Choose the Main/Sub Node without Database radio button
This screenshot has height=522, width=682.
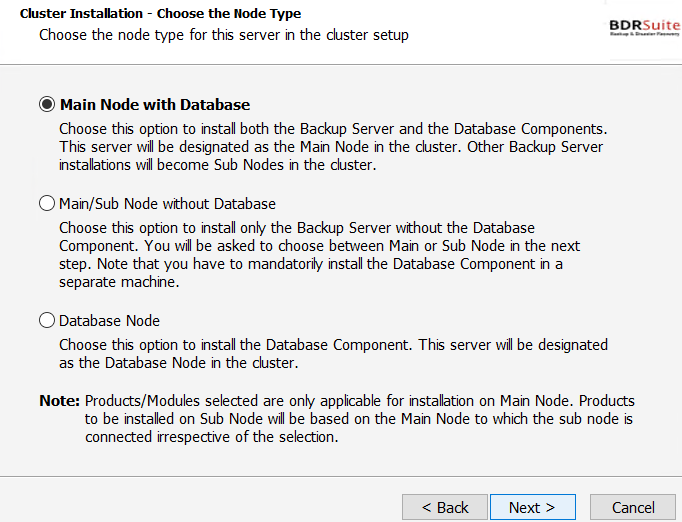(x=47, y=203)
